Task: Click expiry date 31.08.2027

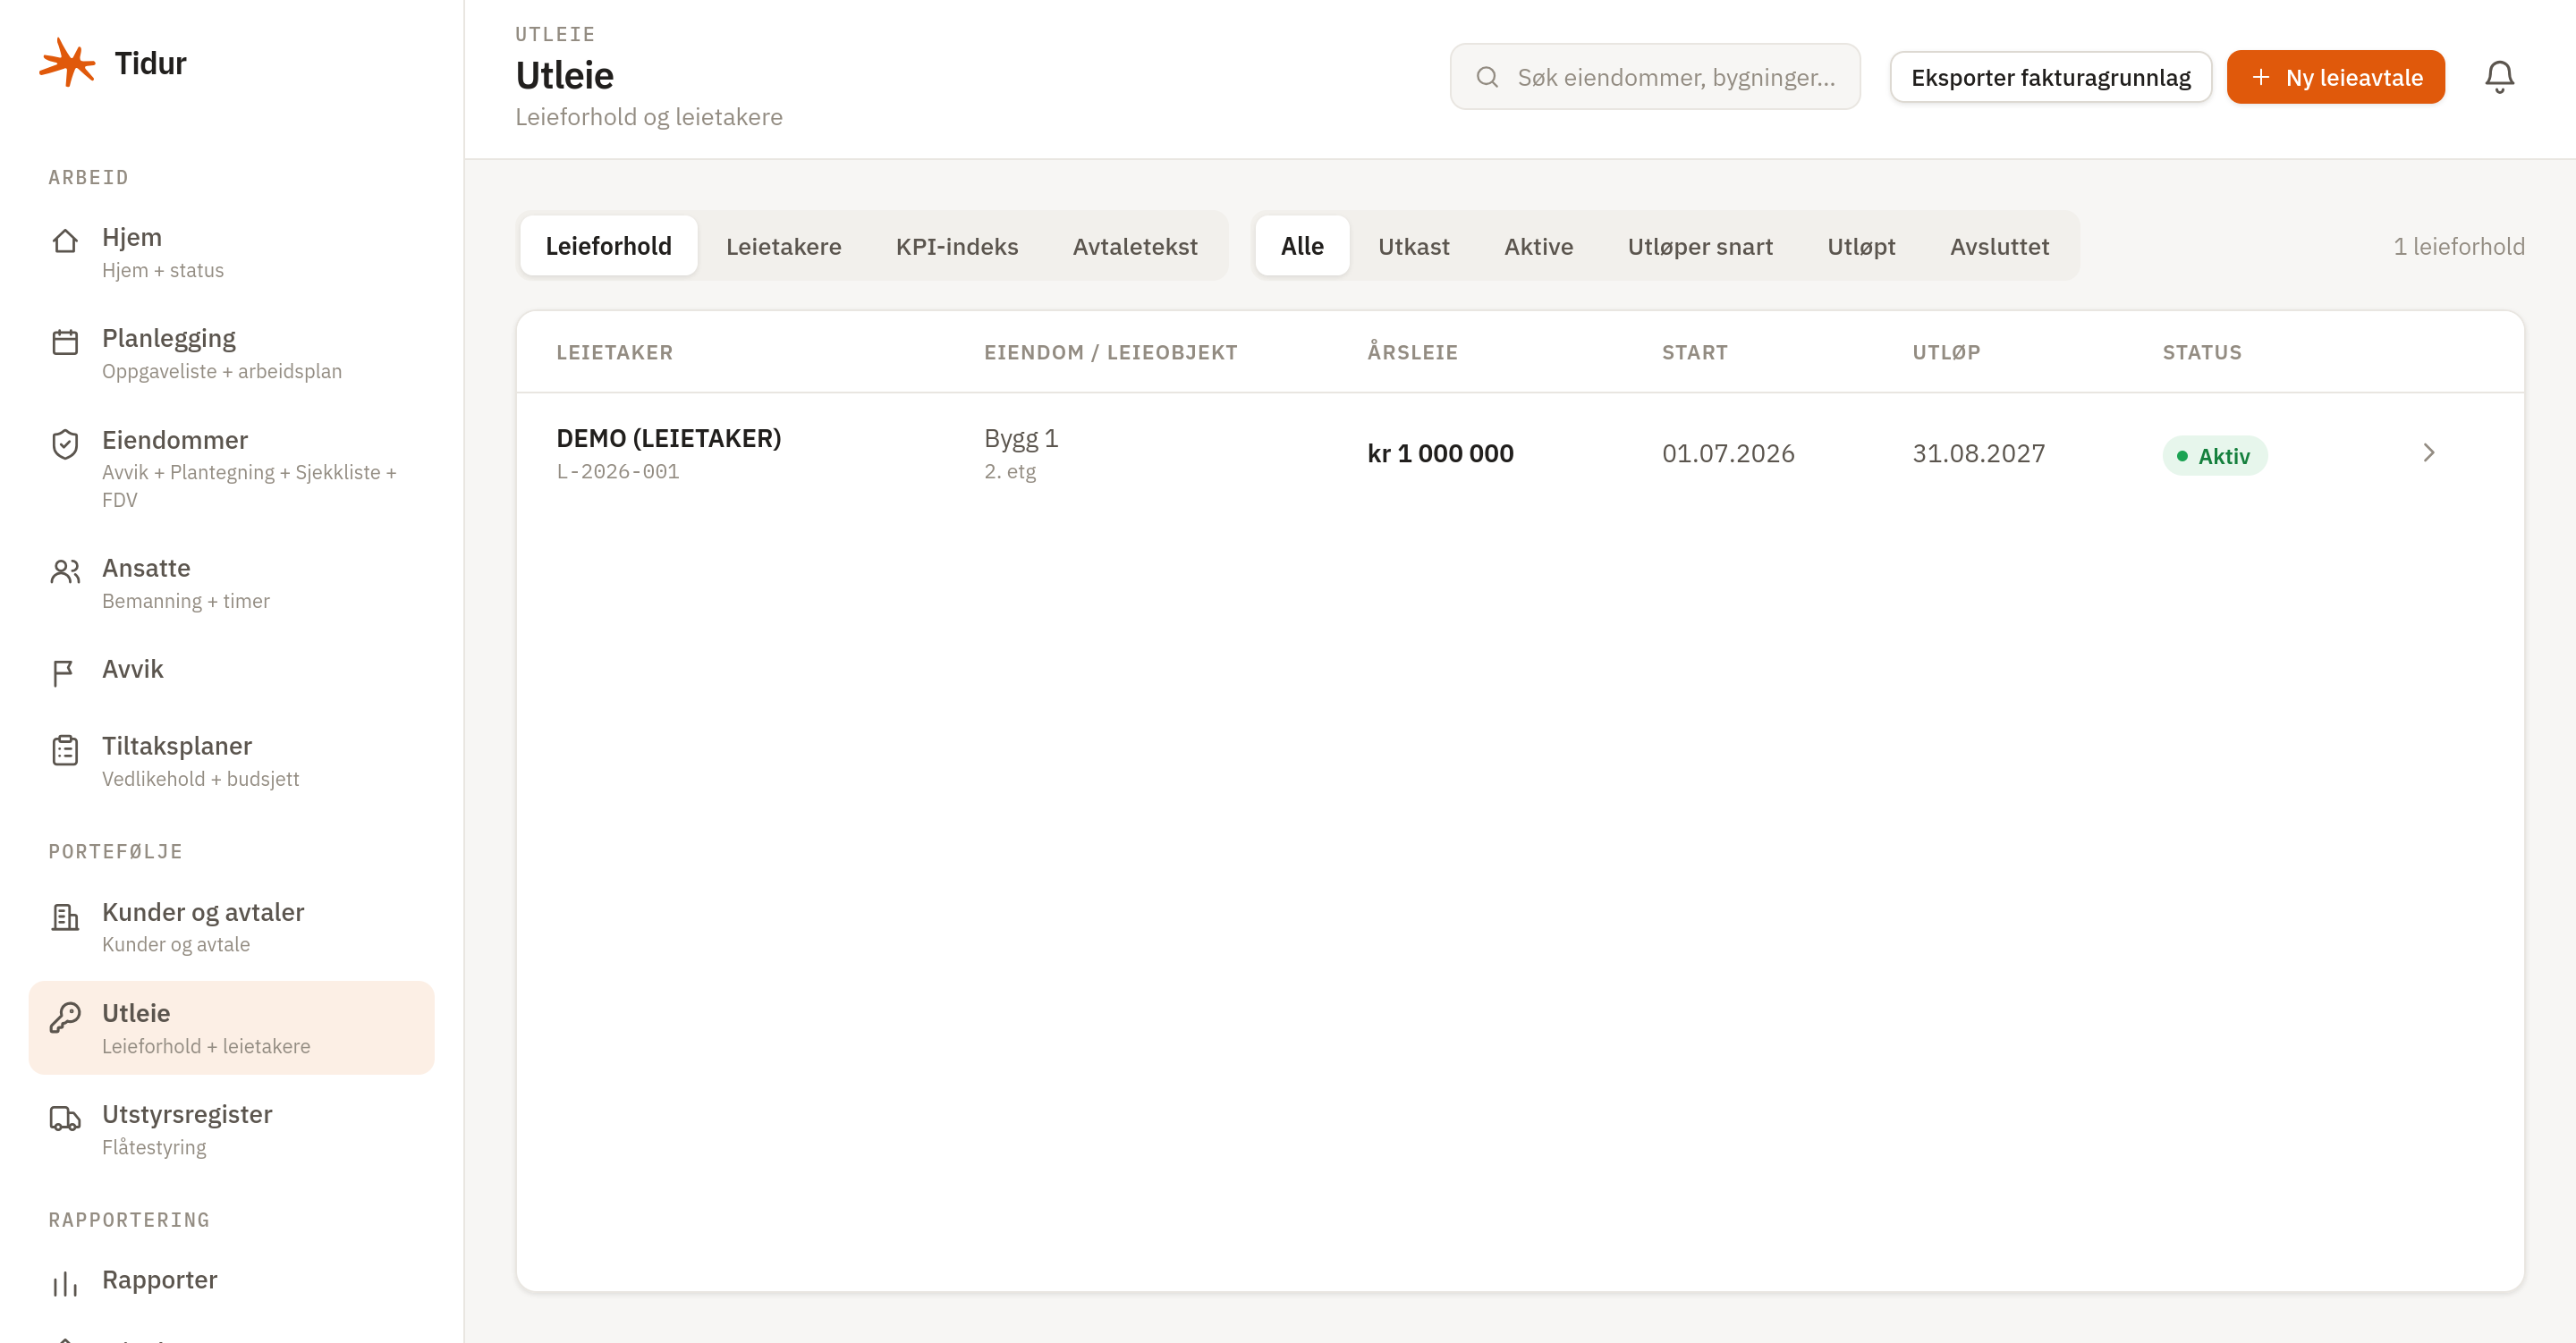Action: click(1978, 454)
